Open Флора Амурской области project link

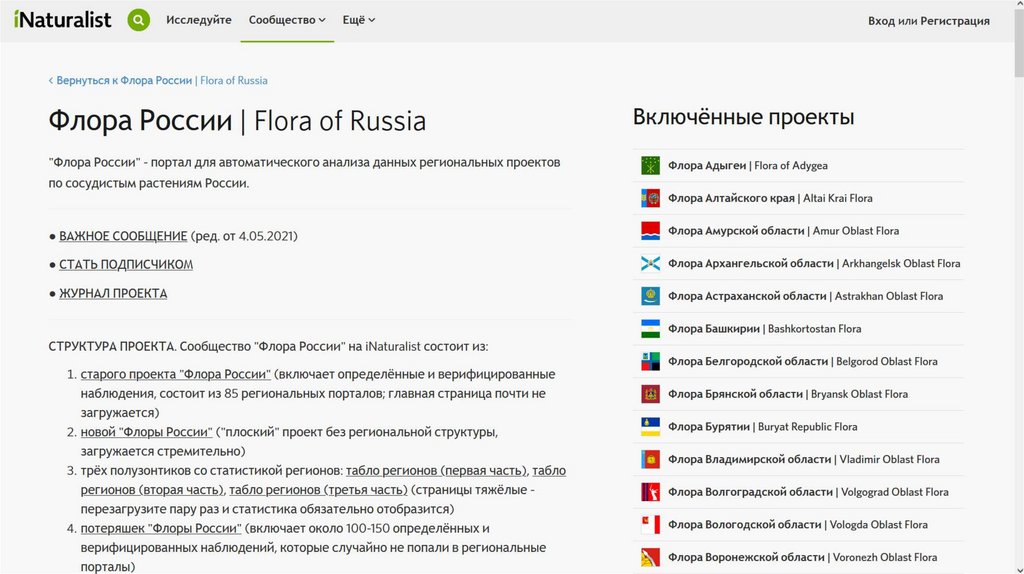[x=783, y=231]
